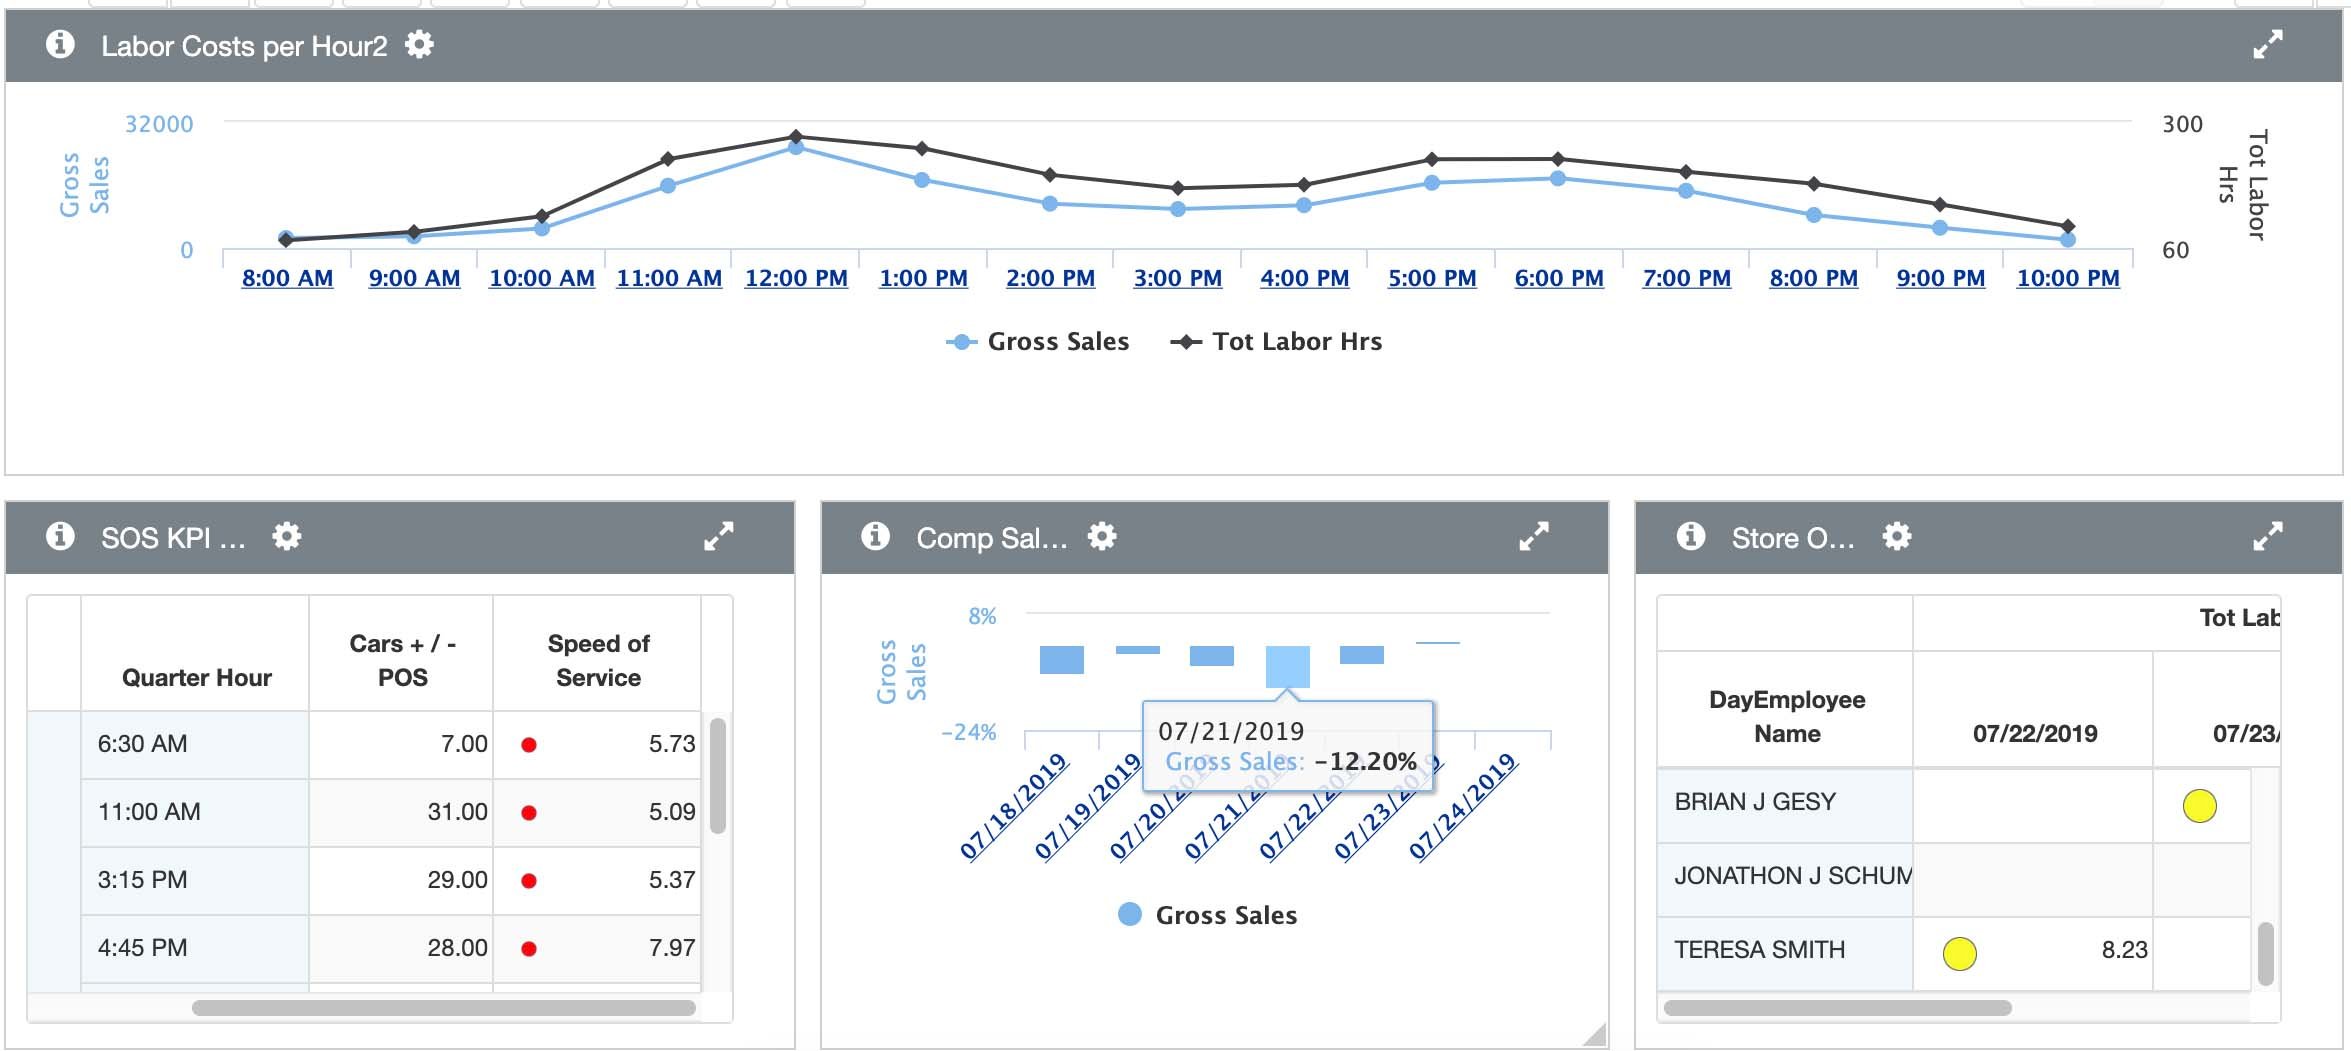
Task: Open the gear settings on Comp Sales panel
Action: tap(1103, 536)
